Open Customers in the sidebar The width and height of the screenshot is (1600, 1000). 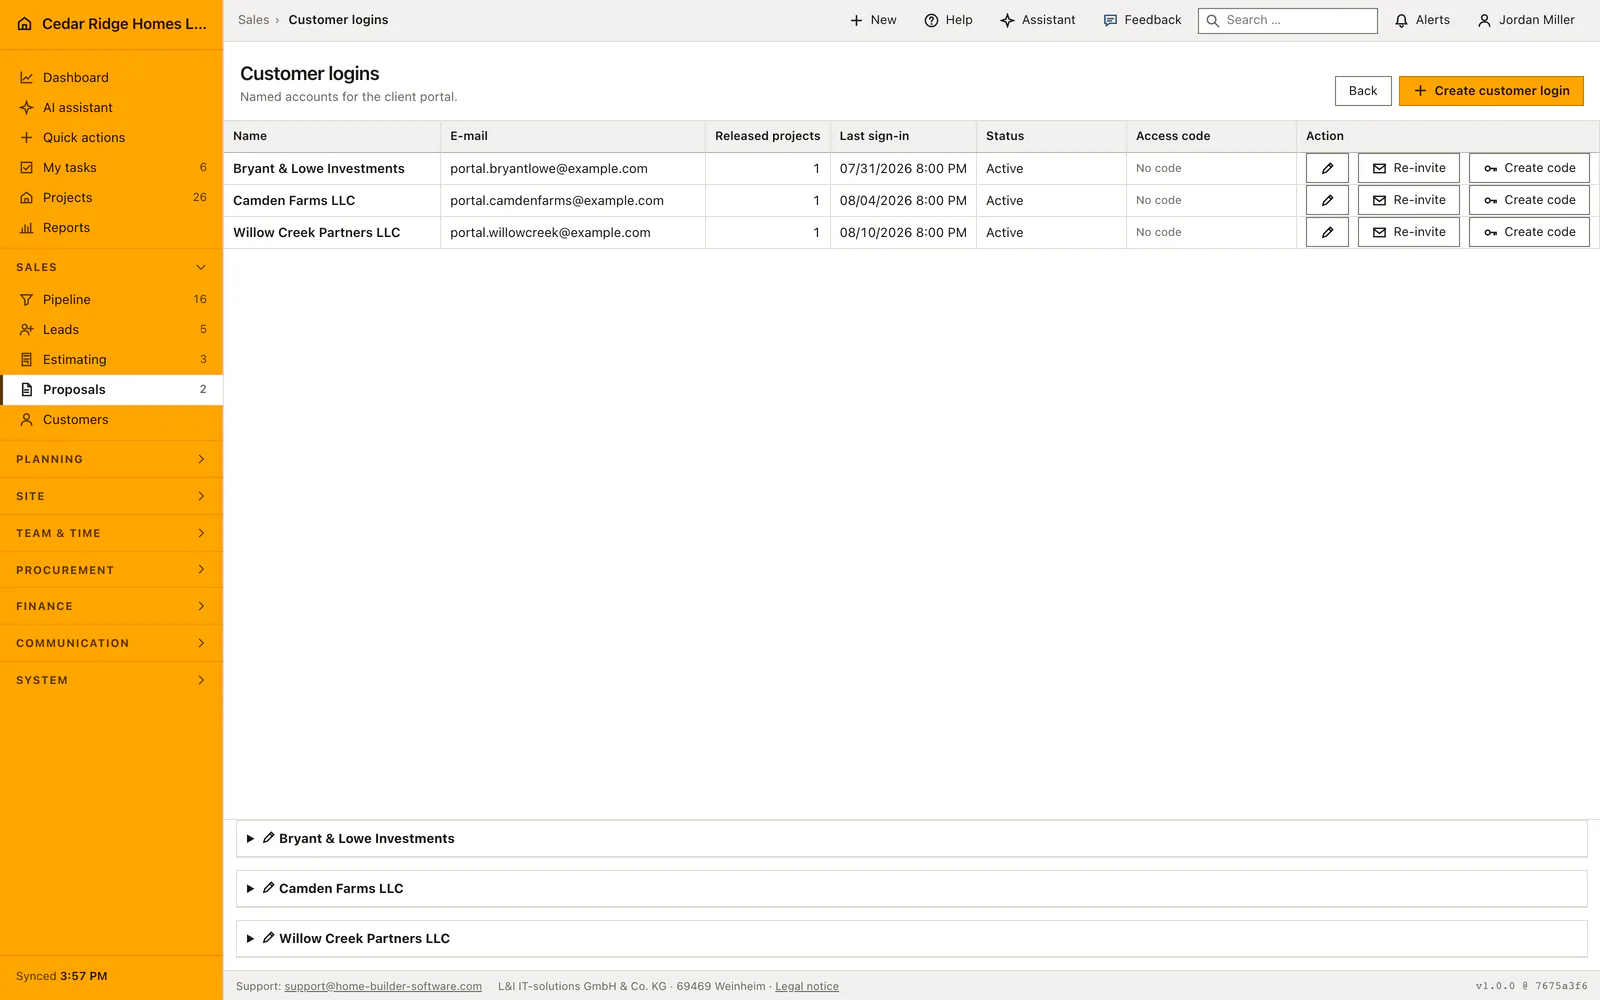(111, 419)
